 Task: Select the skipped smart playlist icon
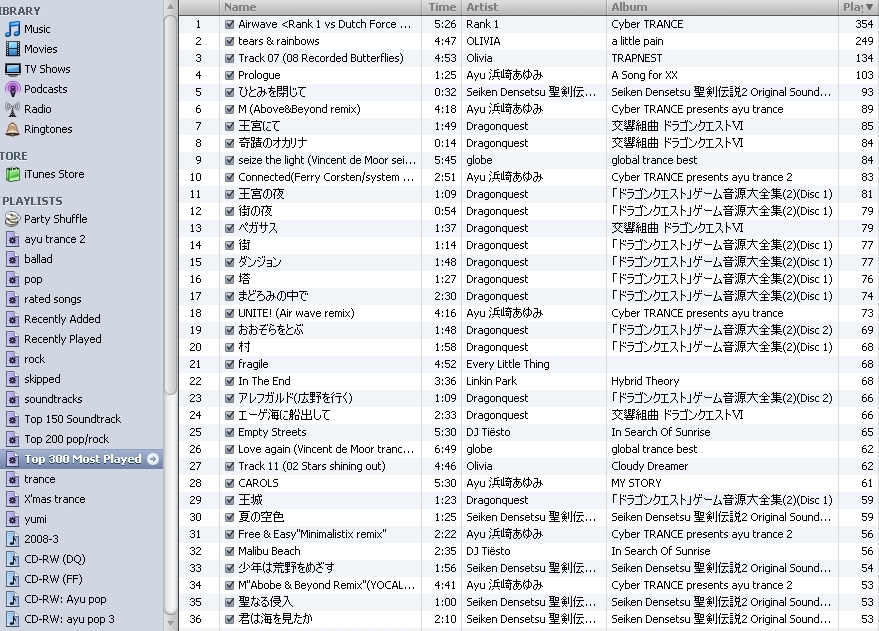point(12,379)
